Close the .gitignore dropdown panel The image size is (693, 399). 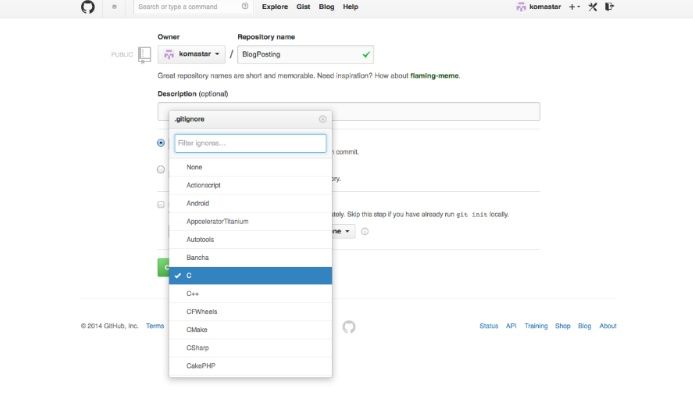322,119
